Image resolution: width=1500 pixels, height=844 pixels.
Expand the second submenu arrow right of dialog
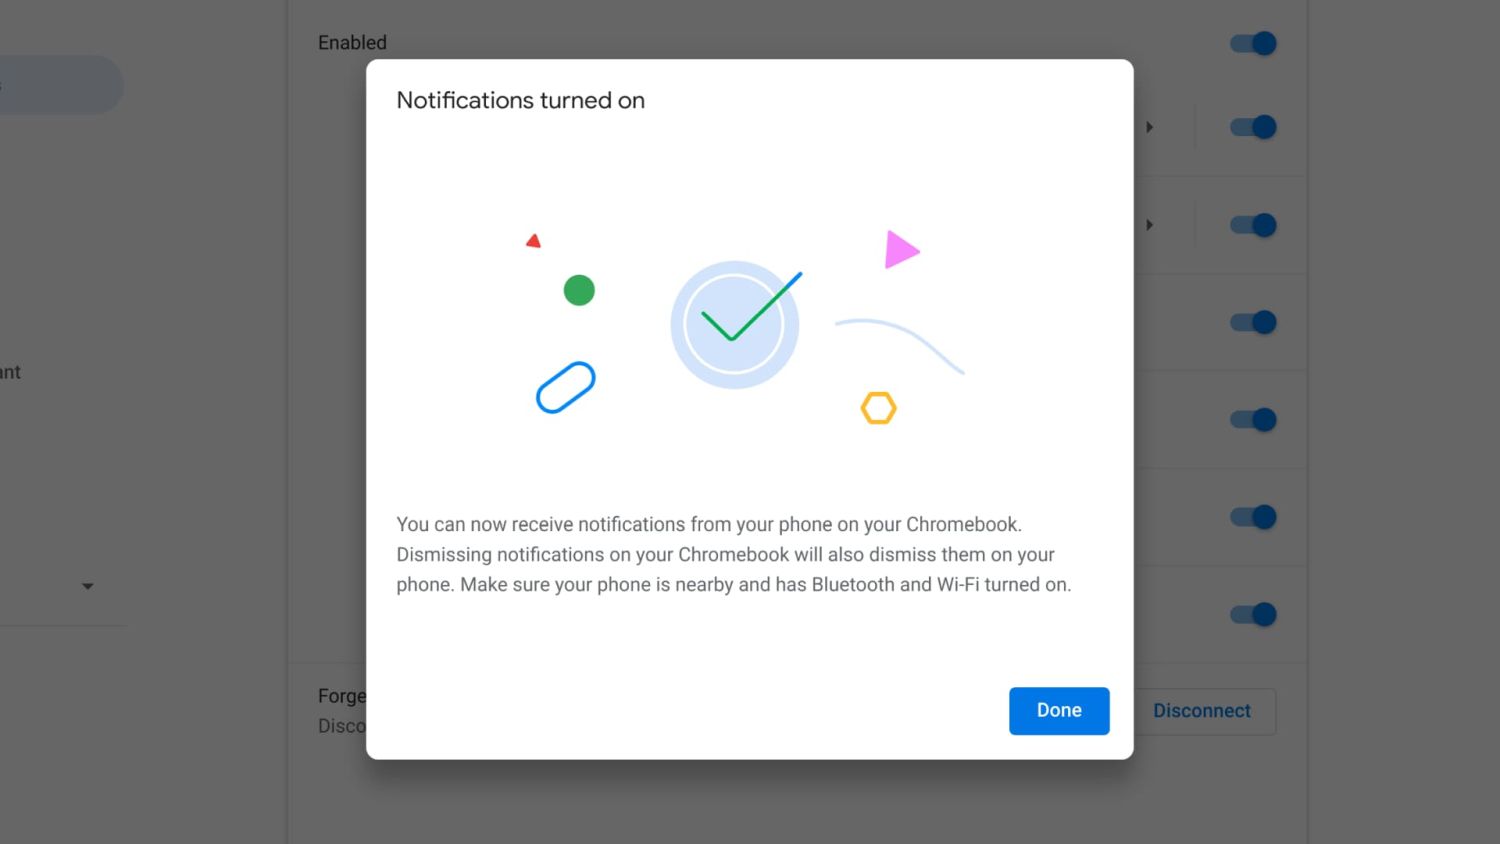1150,225
